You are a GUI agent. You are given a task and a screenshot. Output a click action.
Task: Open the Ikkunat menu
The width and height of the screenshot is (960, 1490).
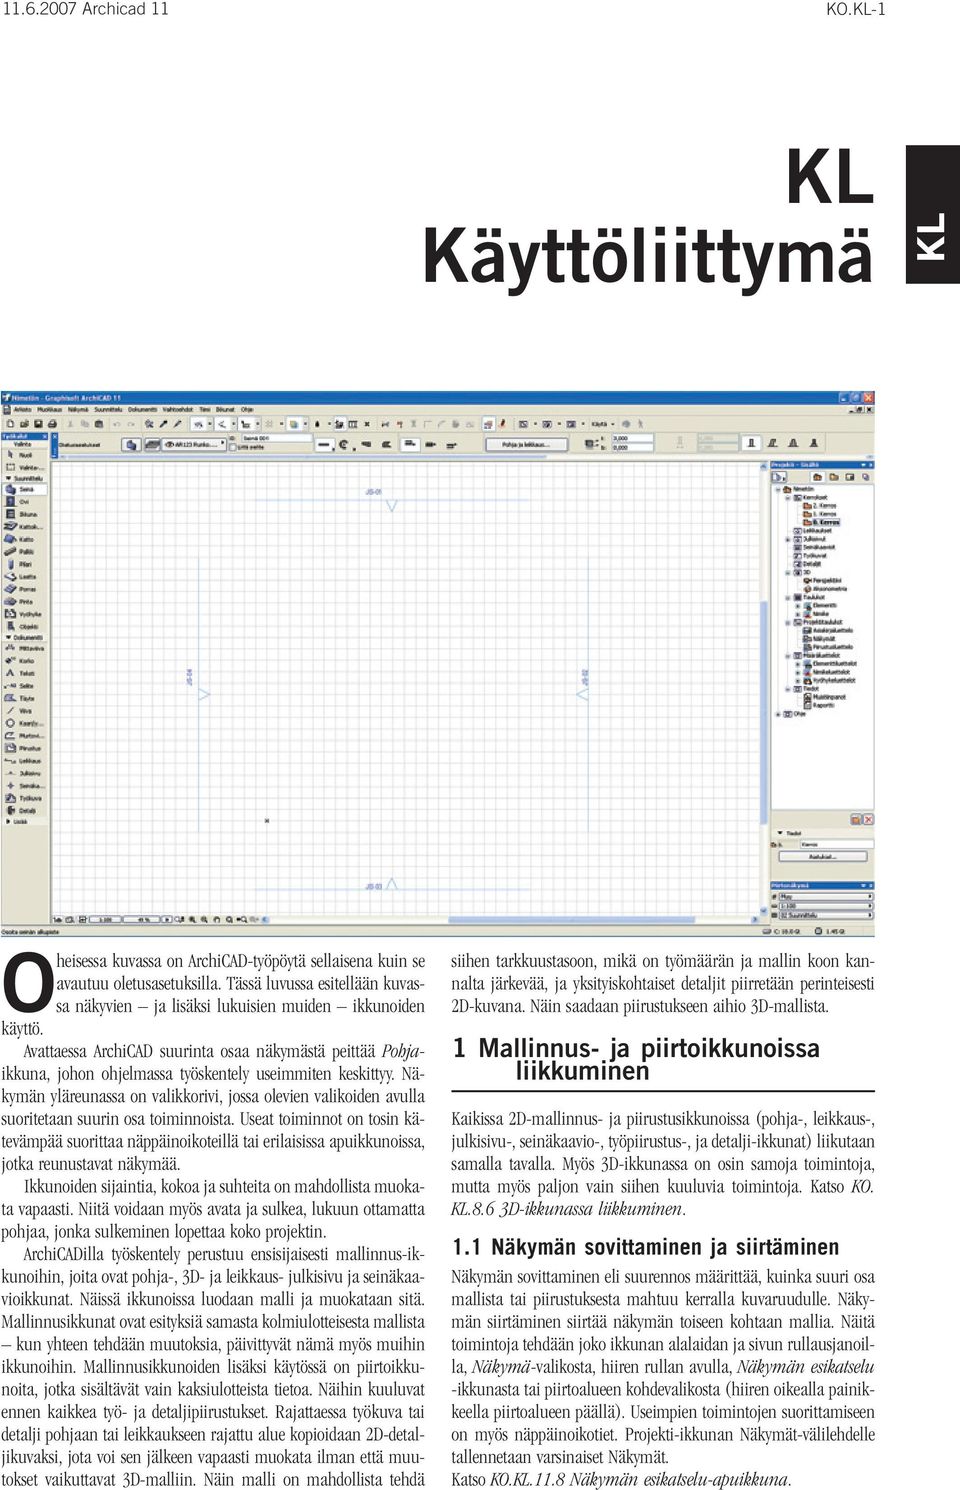click(225, 409)
